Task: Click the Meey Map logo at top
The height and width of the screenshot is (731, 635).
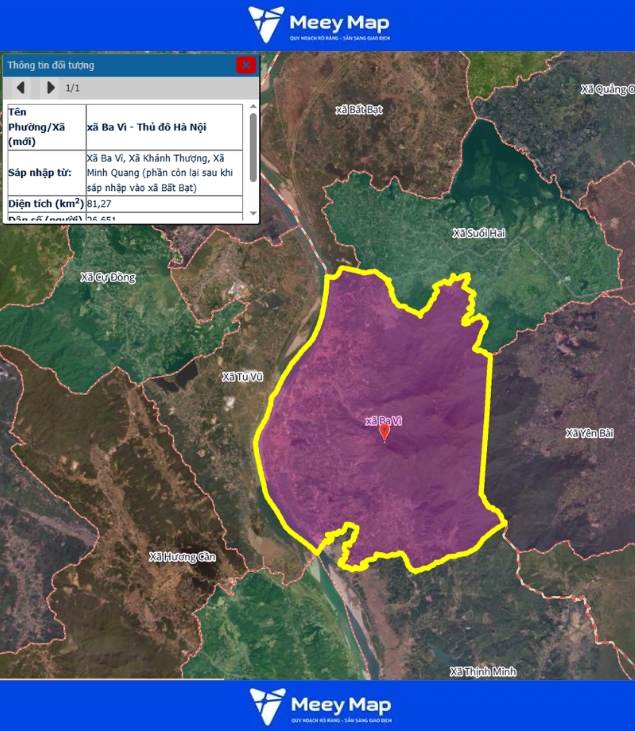Action: pyautogui.click(x=319, y=24)
